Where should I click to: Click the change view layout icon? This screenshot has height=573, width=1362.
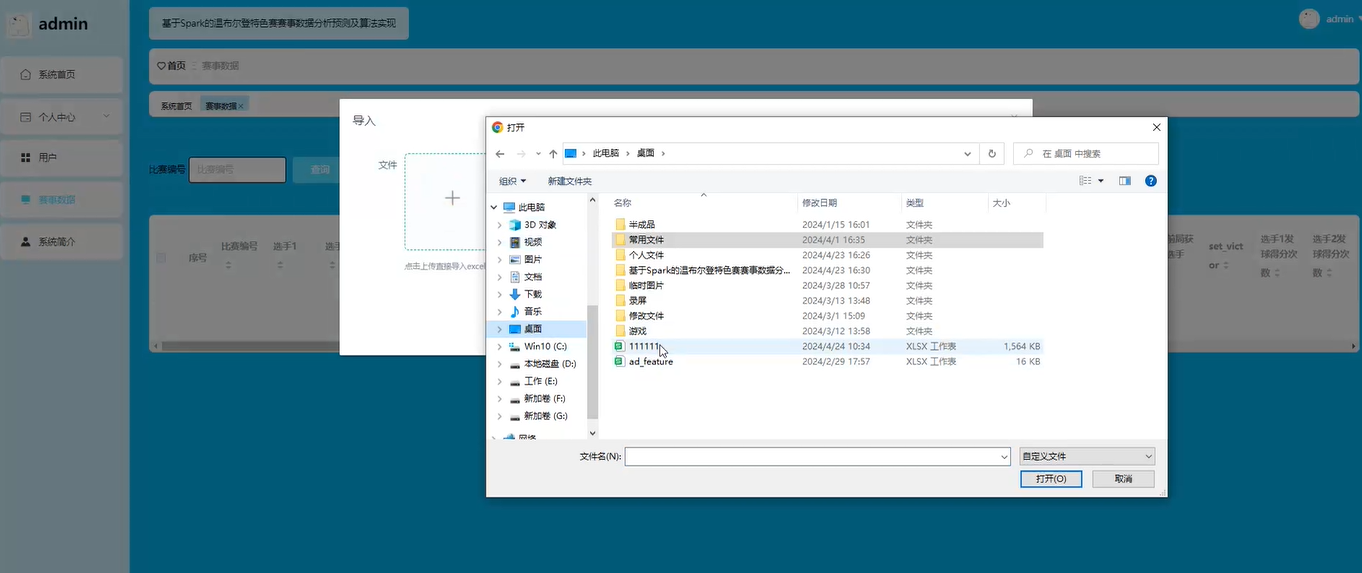pos(1085,181)
